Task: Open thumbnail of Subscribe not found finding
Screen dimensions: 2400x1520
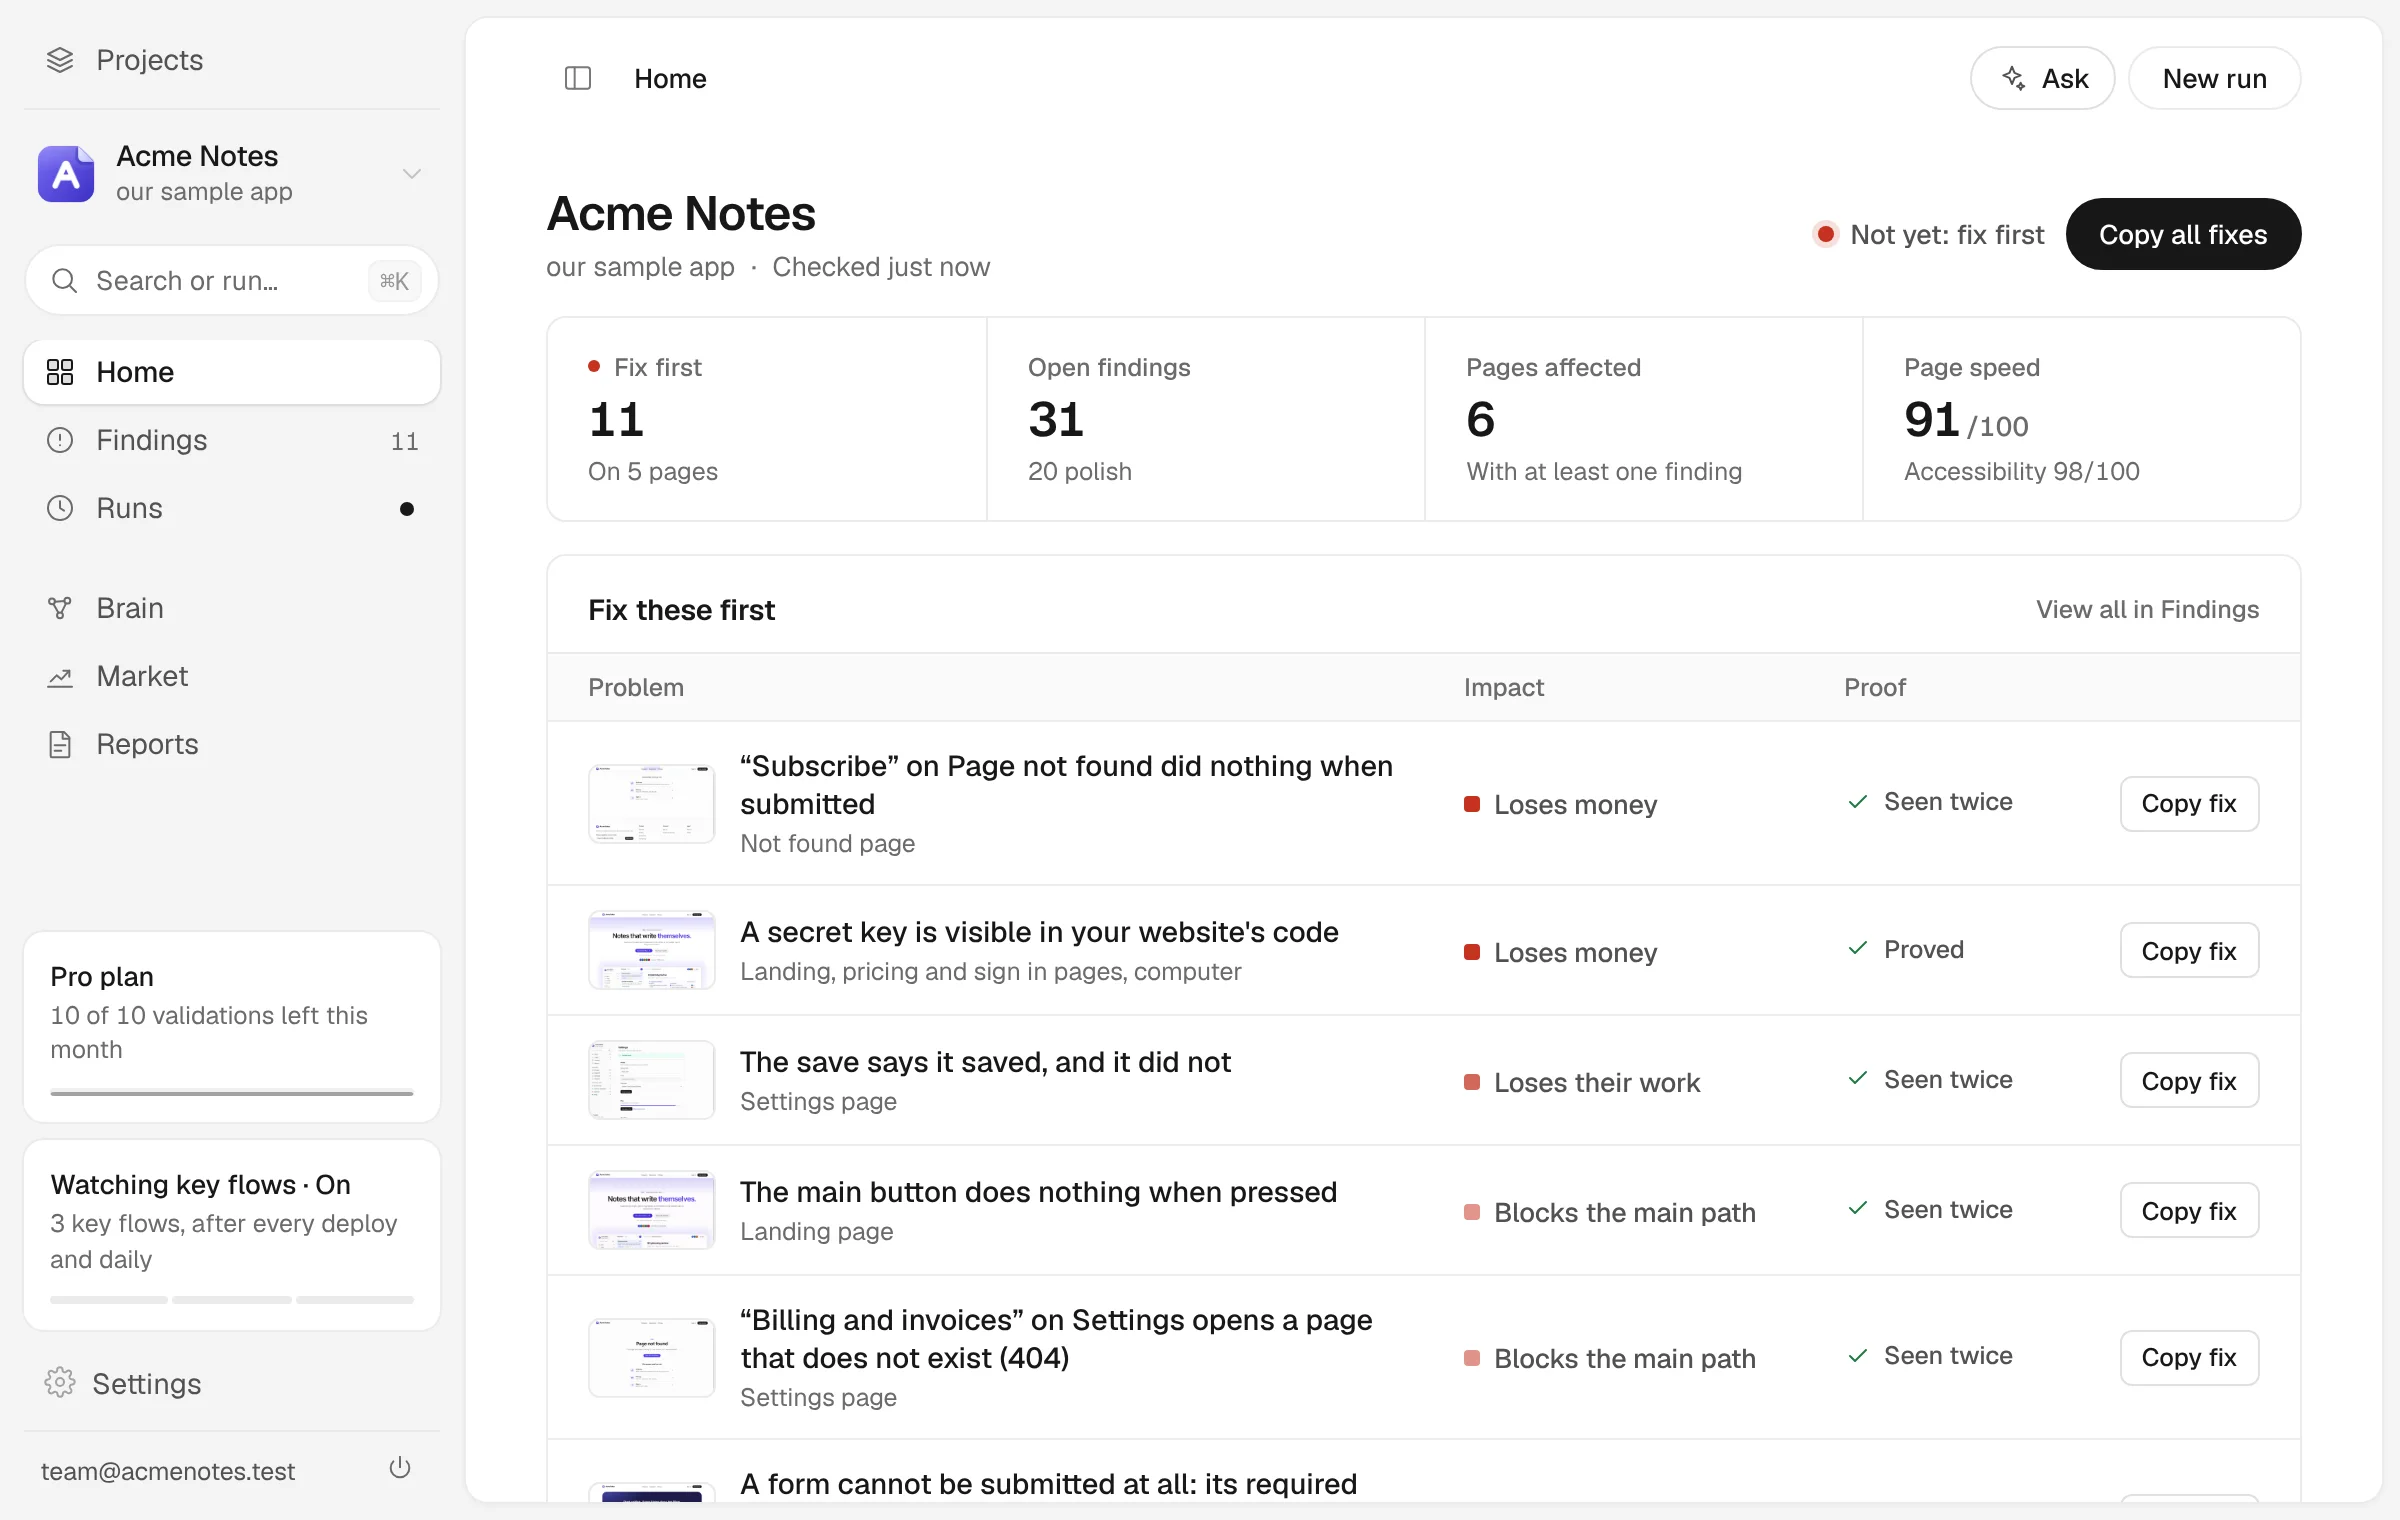Action: click(x=652, y=804)
